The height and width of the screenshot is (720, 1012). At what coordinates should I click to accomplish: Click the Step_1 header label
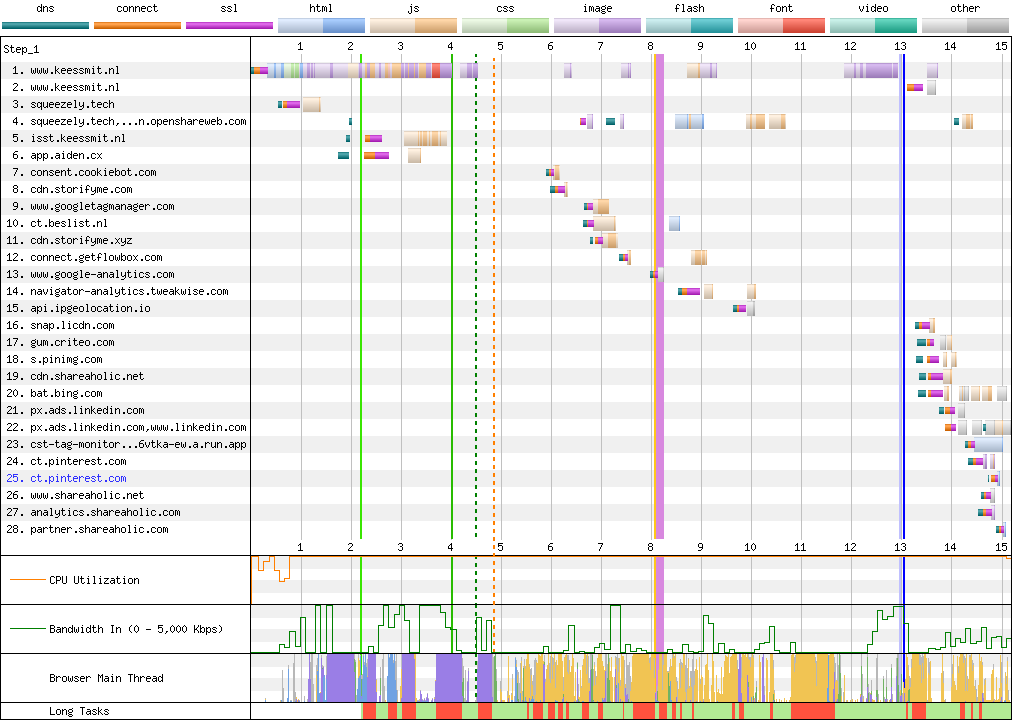click(21, 49)
